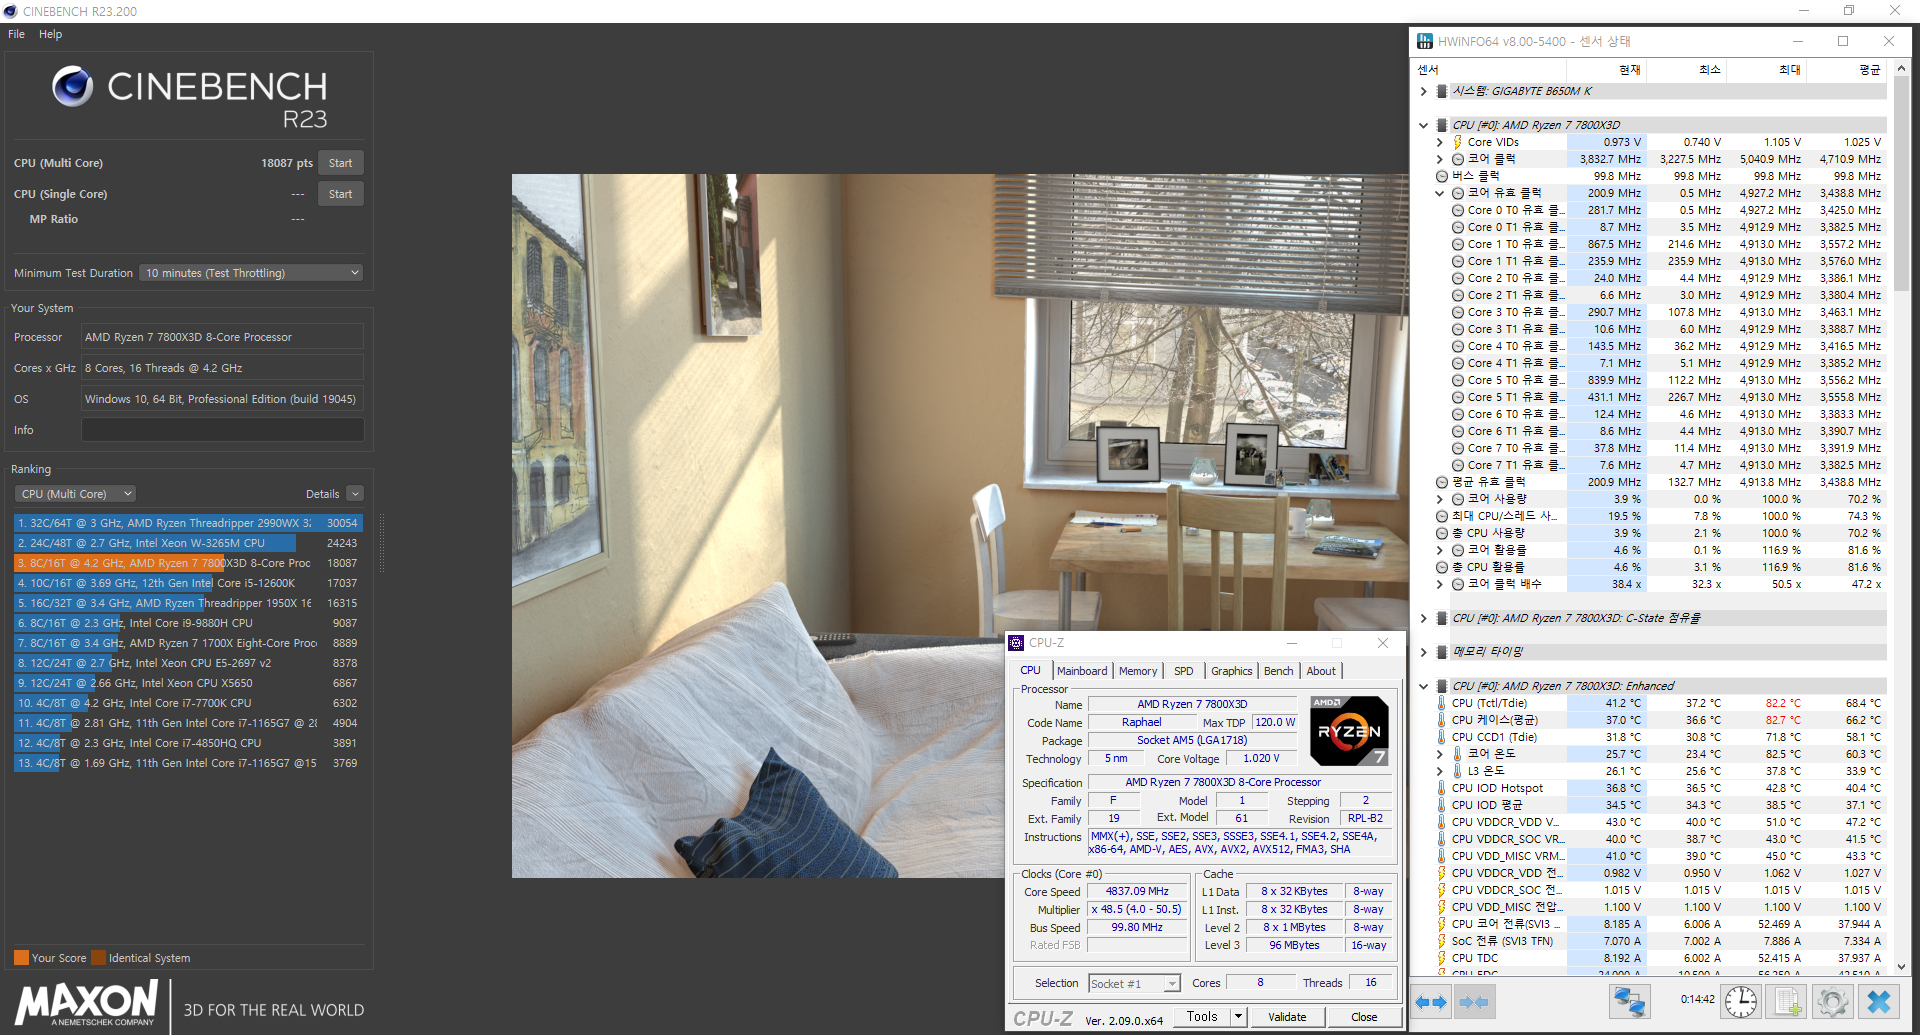Start the CPU (Multi Core) test
The image size is (1920, 1035).
341,163
